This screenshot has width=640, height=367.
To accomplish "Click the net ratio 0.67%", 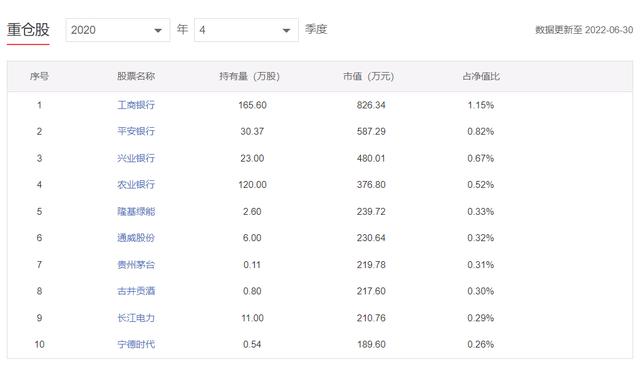I will point(481,158).
